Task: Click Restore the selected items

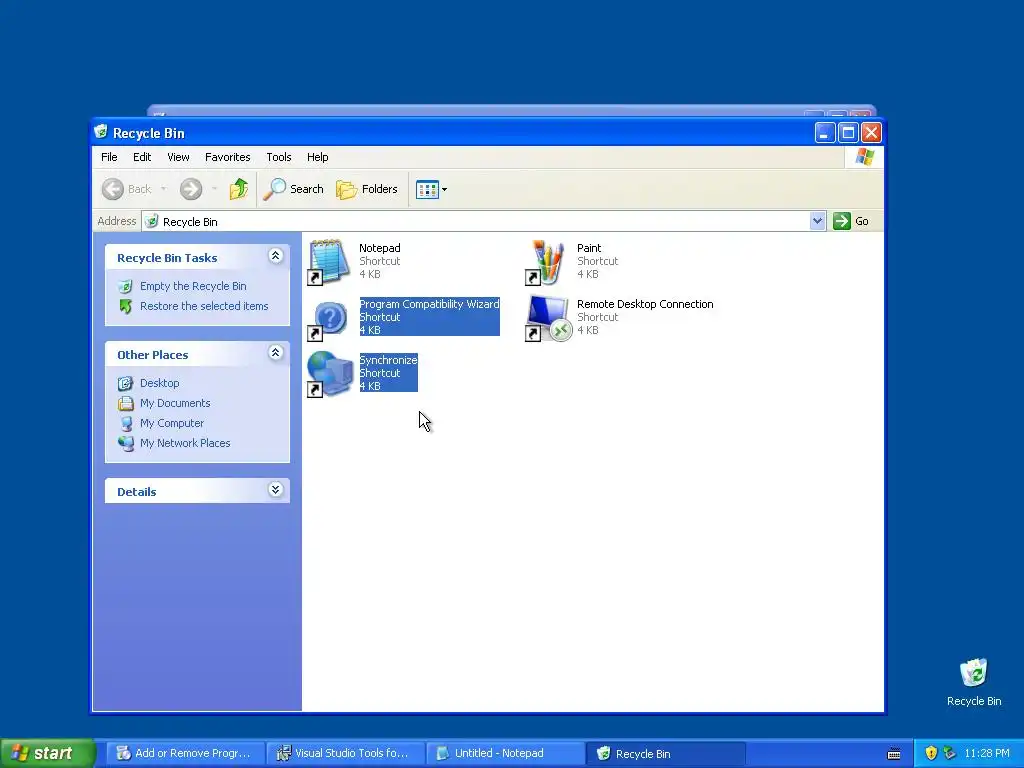Action: coord(204,306)
